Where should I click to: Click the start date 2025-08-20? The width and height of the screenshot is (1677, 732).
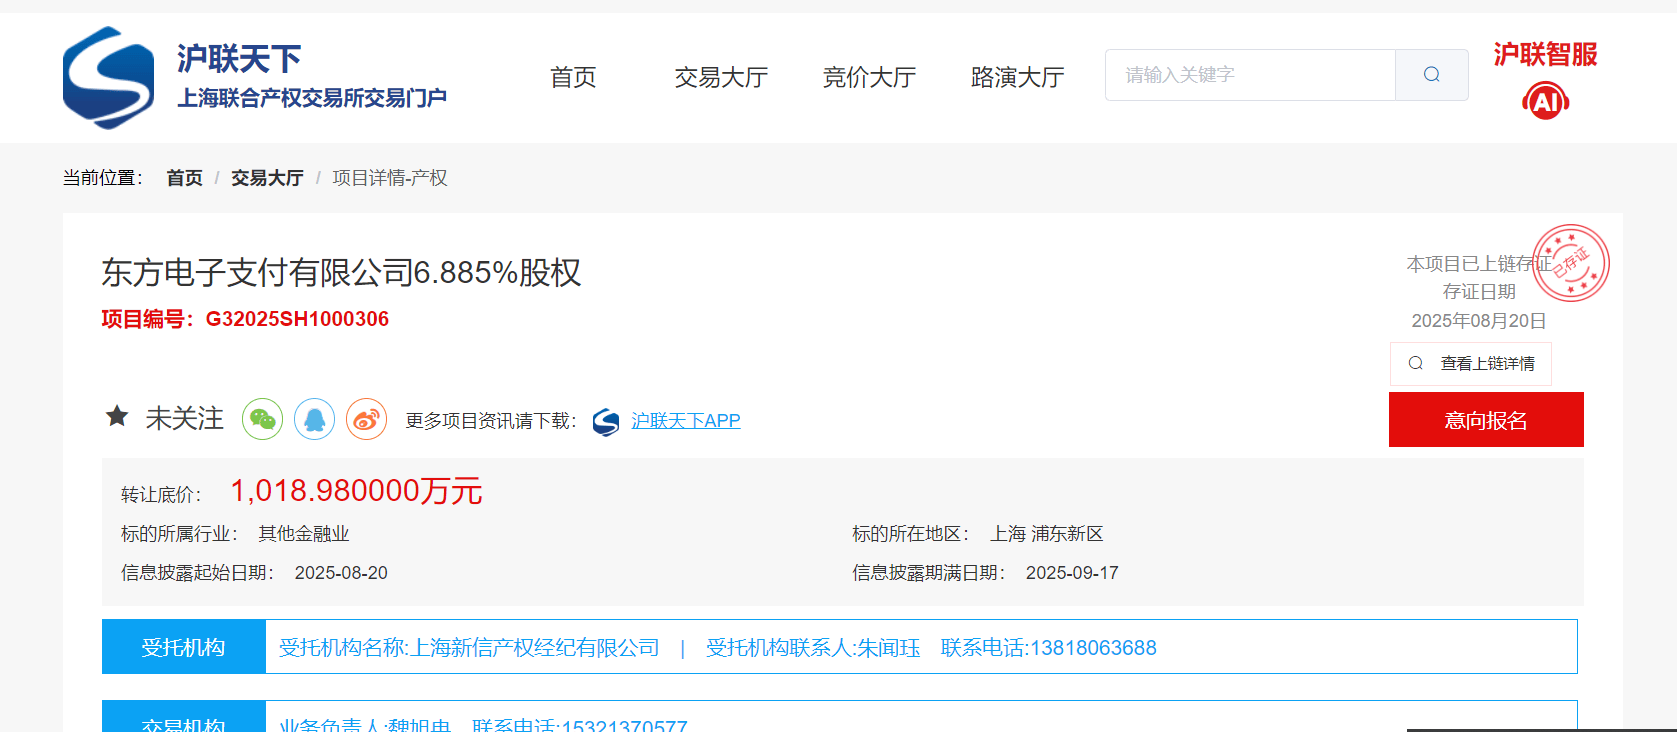341,573
